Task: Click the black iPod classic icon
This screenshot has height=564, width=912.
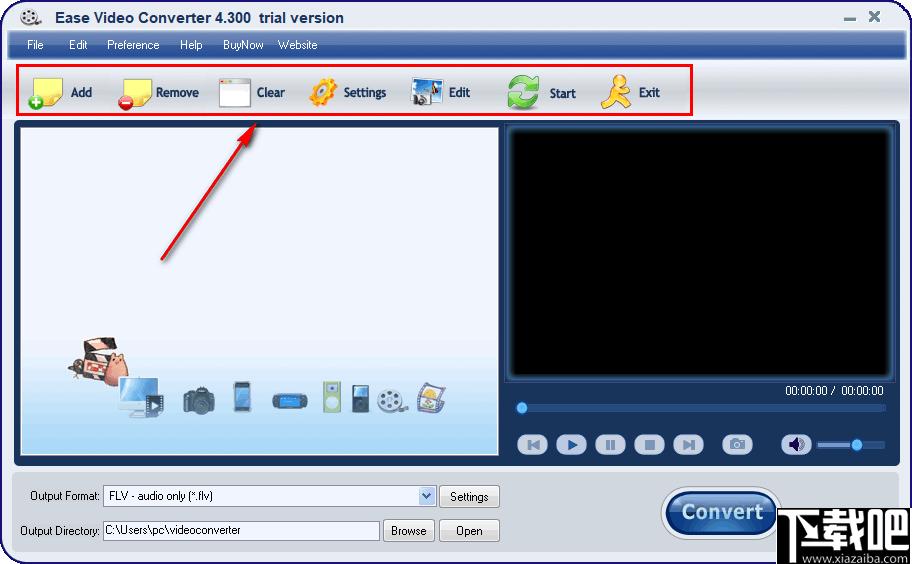Action: click(360, 398)
